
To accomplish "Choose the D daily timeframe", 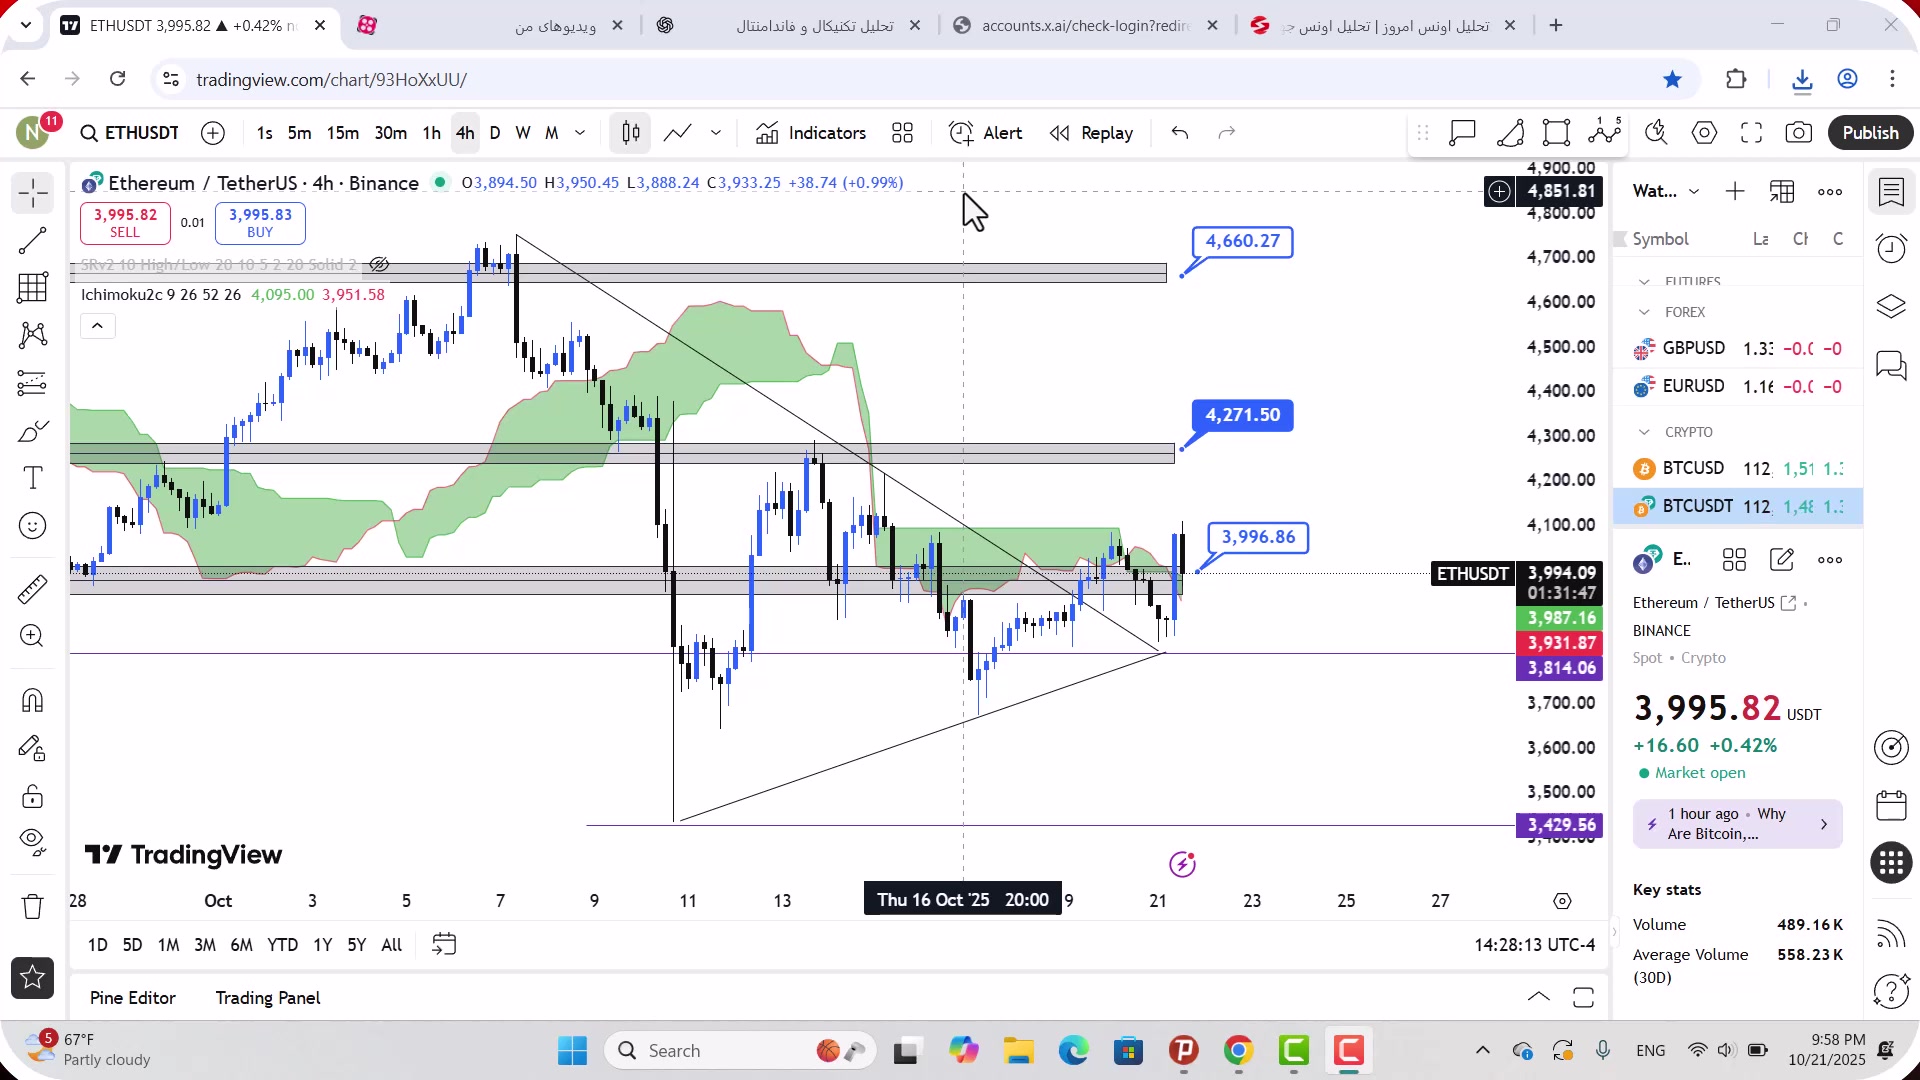I will (x=495, y=133).
